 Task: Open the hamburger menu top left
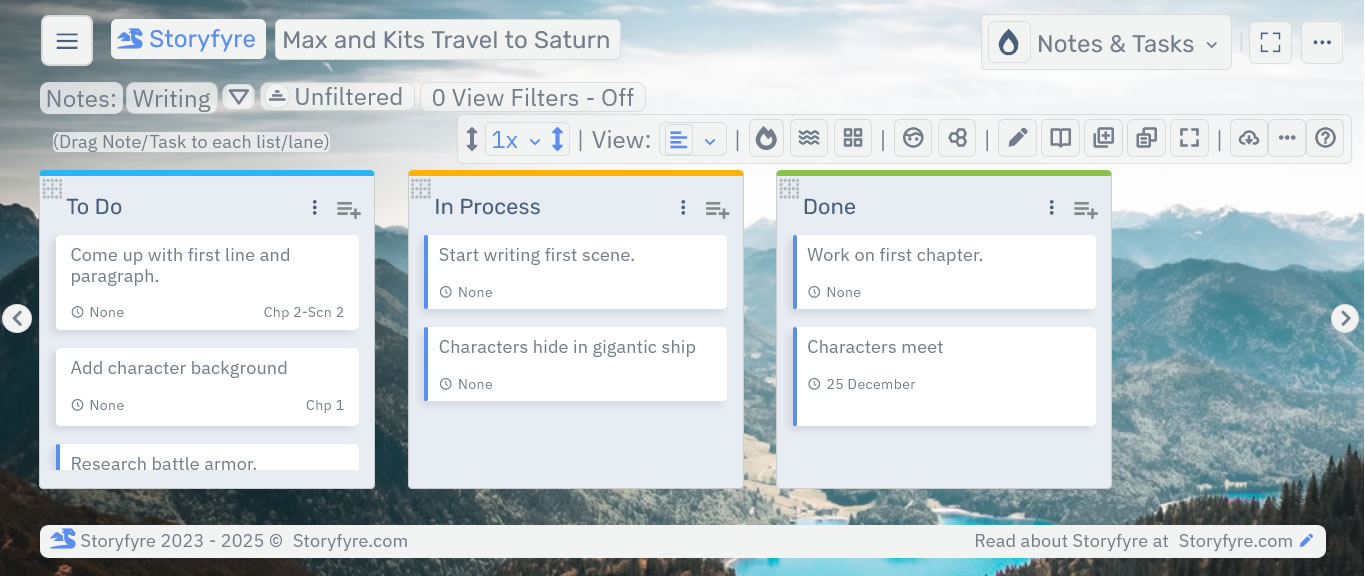tap(66, 40)
